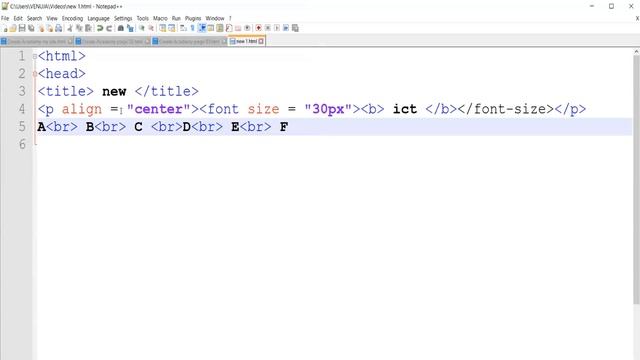The height and width of the screenshot is (360, 640).
Task: Open the Settings menu
Action: point(123,18)
